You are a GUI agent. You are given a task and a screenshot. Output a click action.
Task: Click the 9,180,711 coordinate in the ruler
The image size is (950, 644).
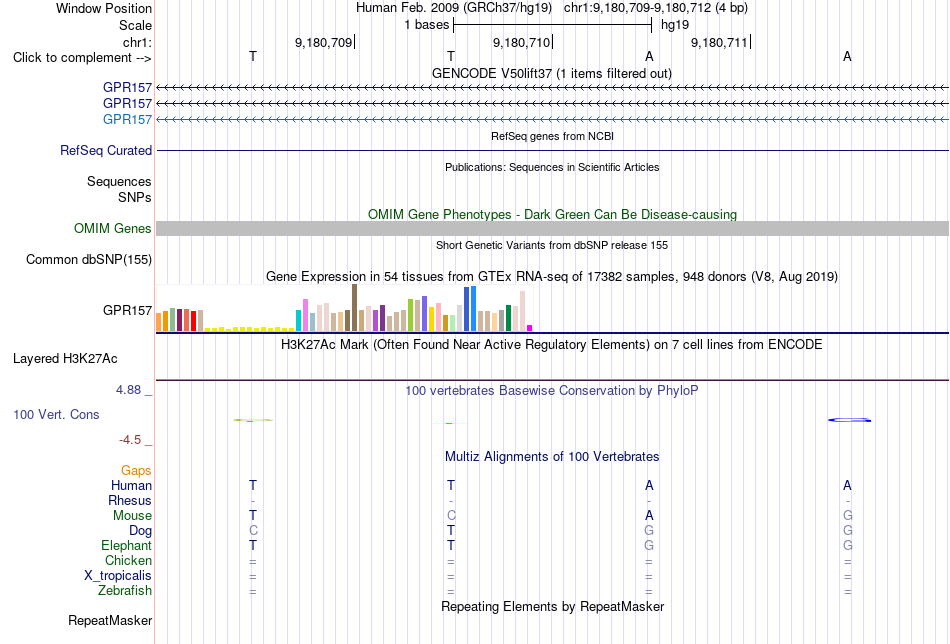pos(719,42)
